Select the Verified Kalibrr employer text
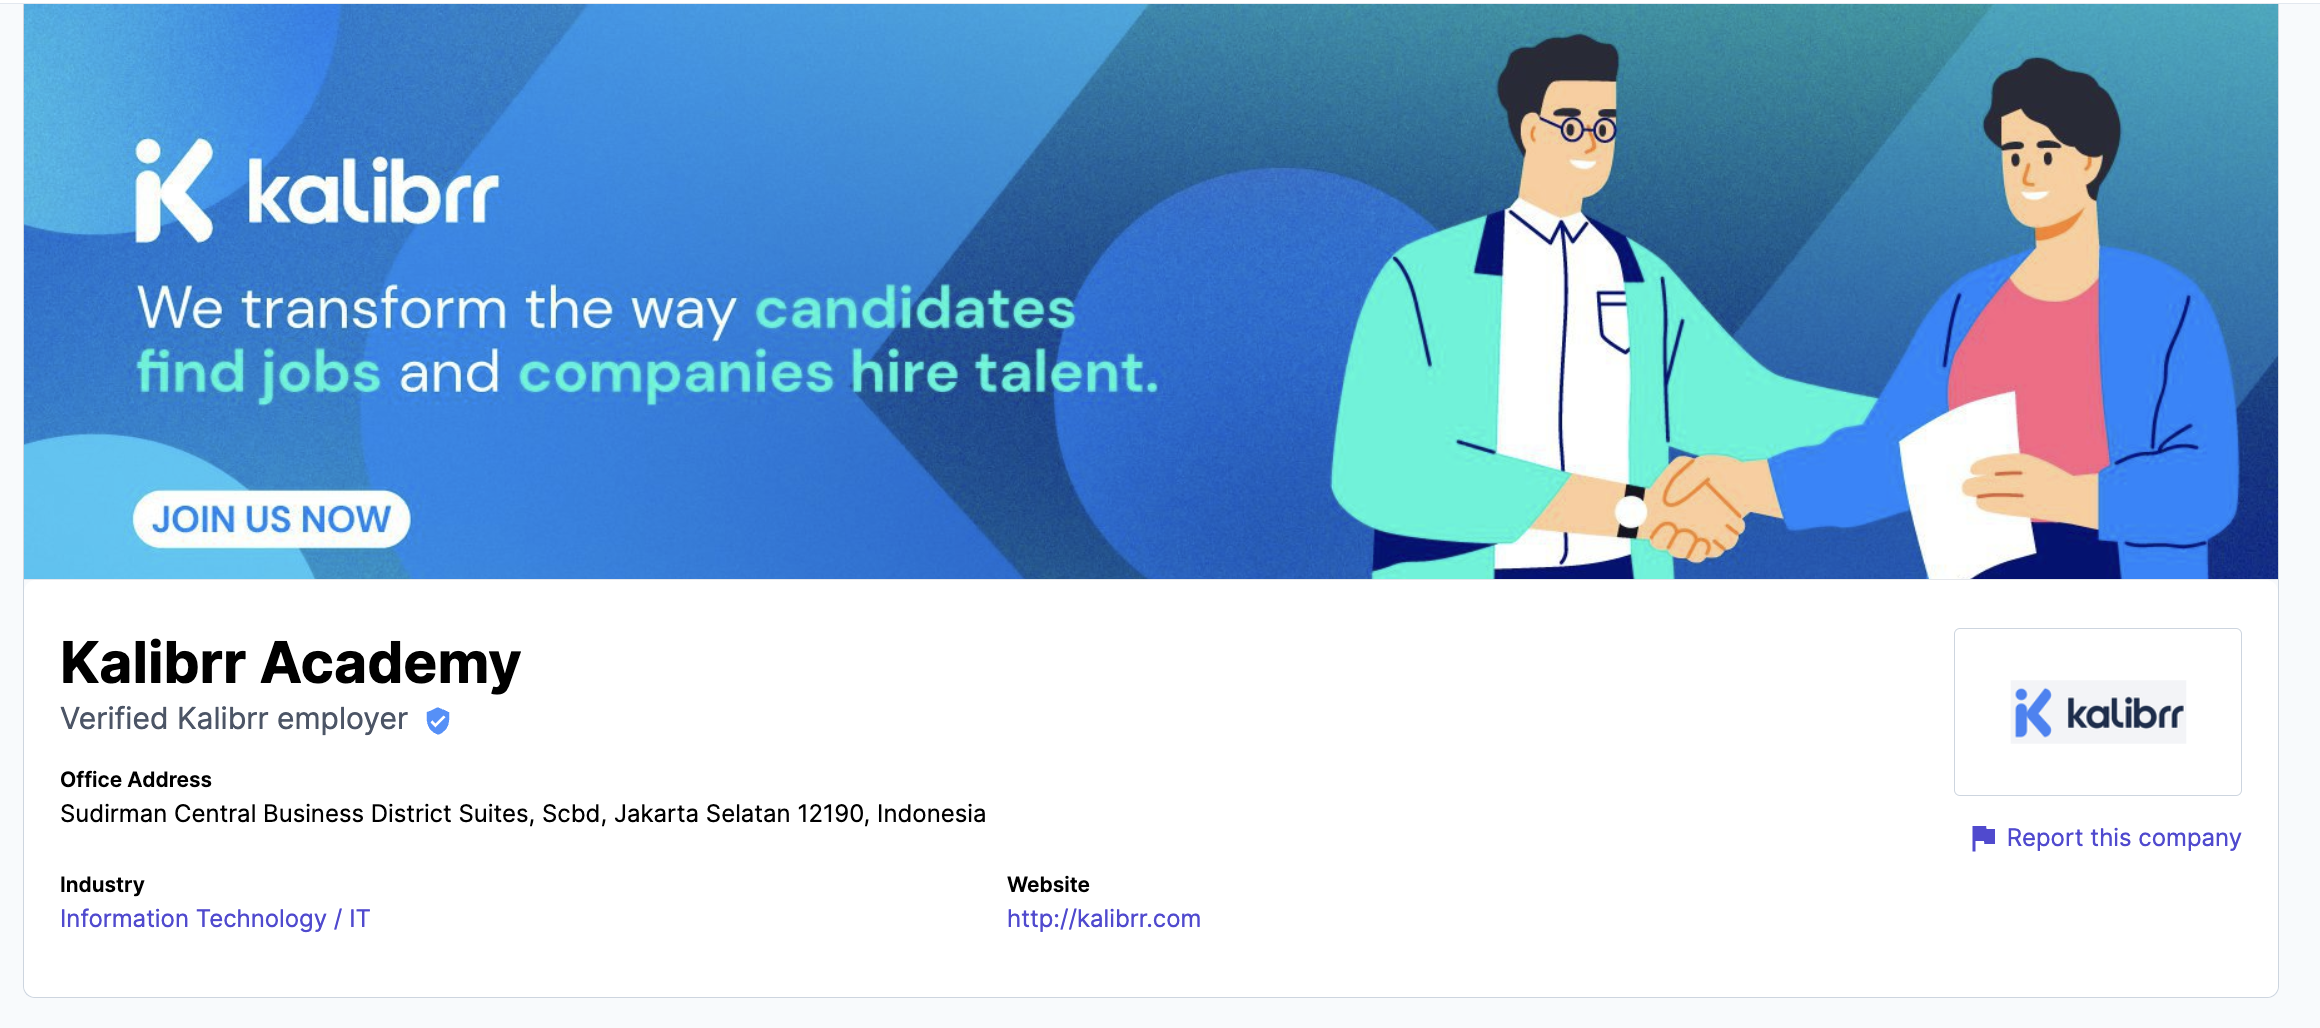The width and height of the screenshot is (2320, 1028). (233, 717)
